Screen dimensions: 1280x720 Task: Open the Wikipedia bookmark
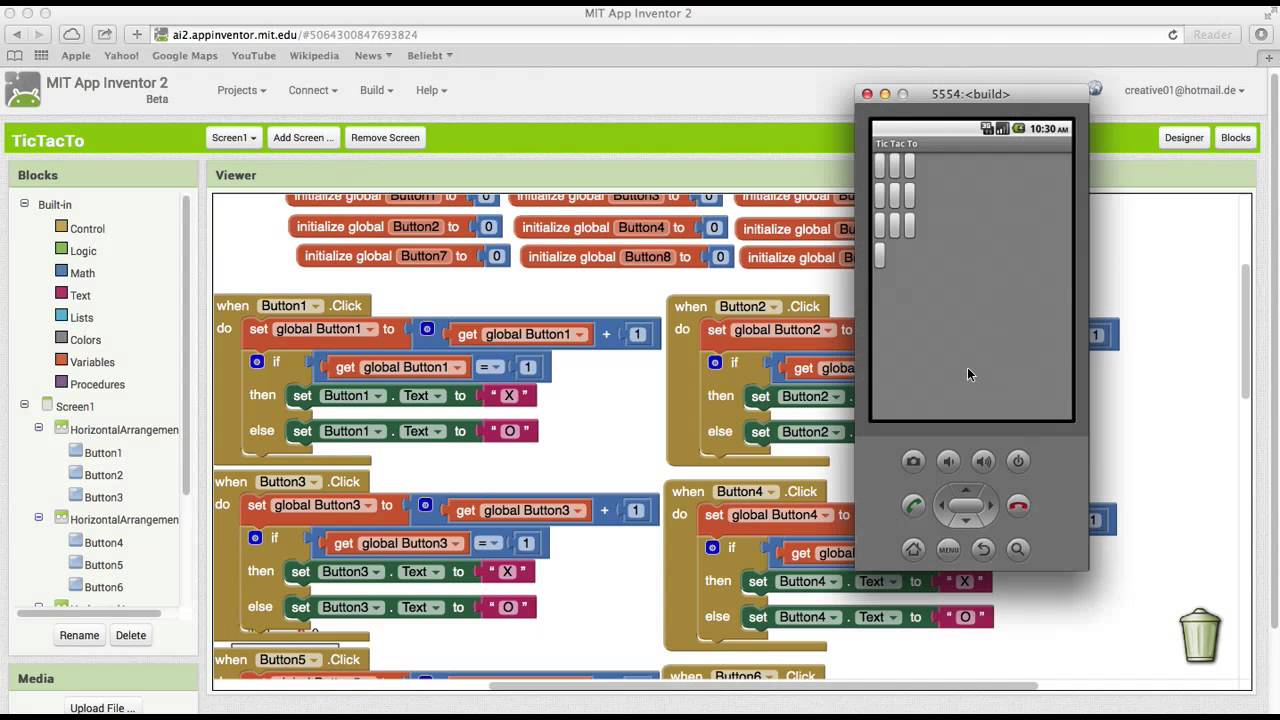coord(314,56)
